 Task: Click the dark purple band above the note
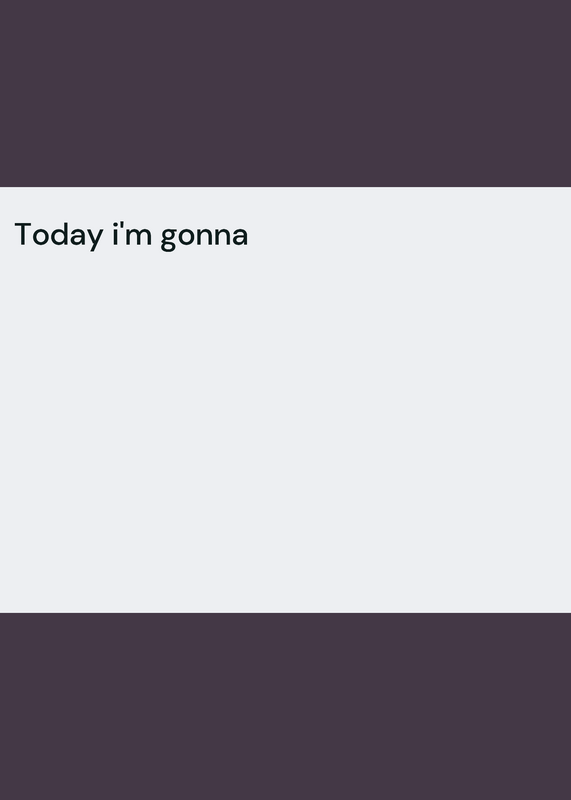[x=285, y=93]
